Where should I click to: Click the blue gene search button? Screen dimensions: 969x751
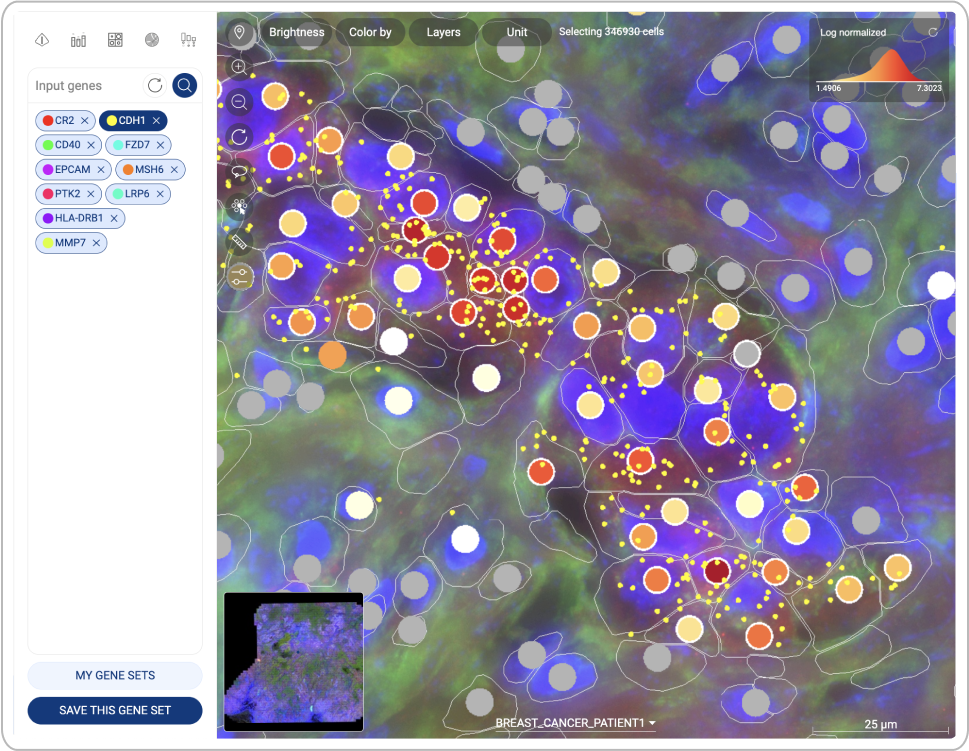coord(184,86)
